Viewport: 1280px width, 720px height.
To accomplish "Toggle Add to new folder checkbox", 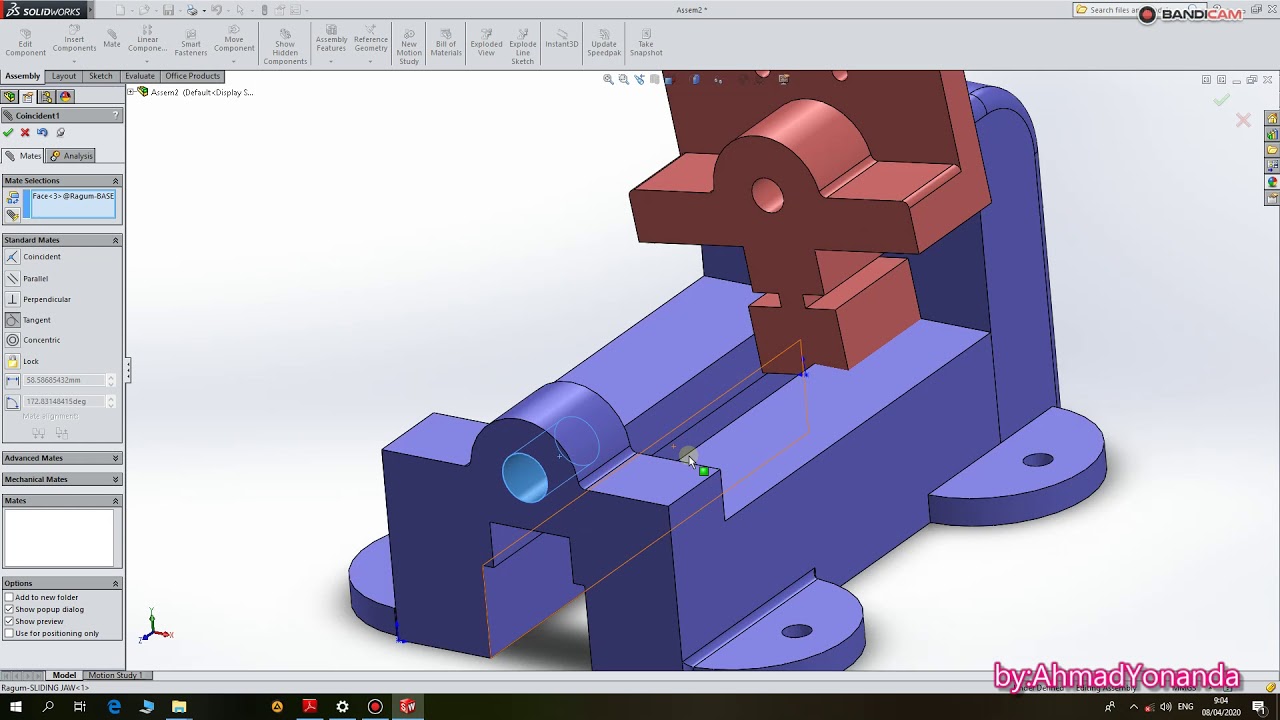I will click(x=9, y=597).
